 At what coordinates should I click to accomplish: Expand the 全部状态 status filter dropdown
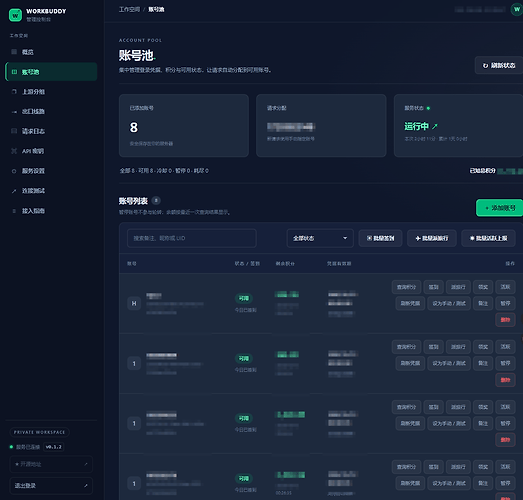[x=320, y=238]
